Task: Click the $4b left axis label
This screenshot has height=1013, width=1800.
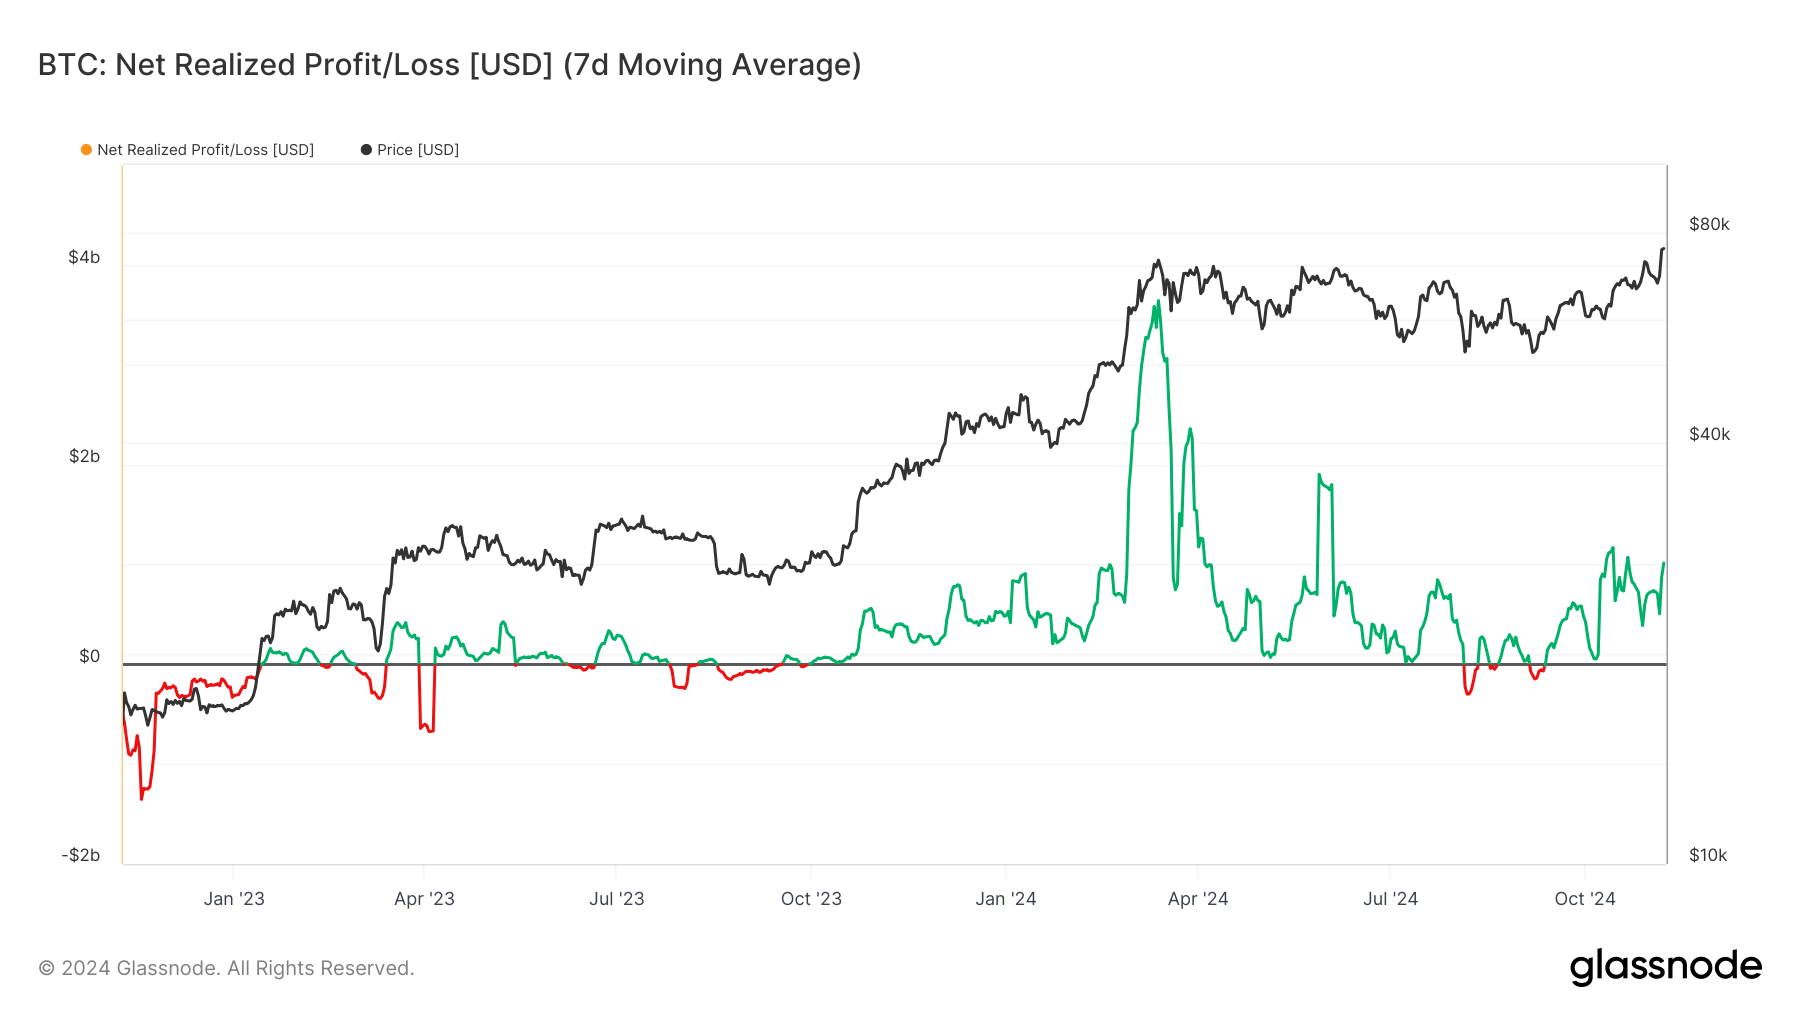Action: pyautogui.click(x=84, y=257)
